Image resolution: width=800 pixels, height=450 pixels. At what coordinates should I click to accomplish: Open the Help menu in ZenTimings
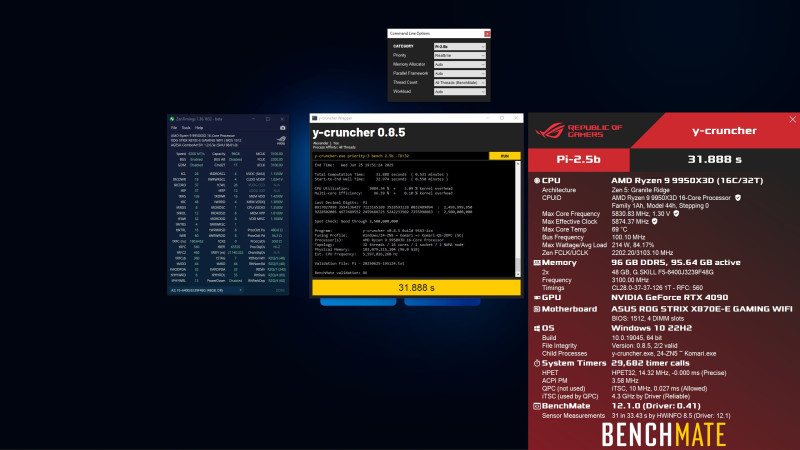click(x=199, y=128)
